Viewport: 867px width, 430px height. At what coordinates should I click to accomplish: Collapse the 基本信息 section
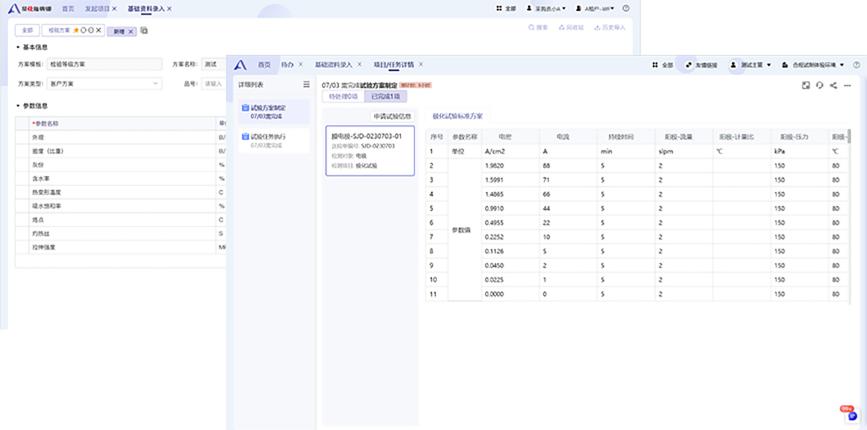tap(19, 46)
